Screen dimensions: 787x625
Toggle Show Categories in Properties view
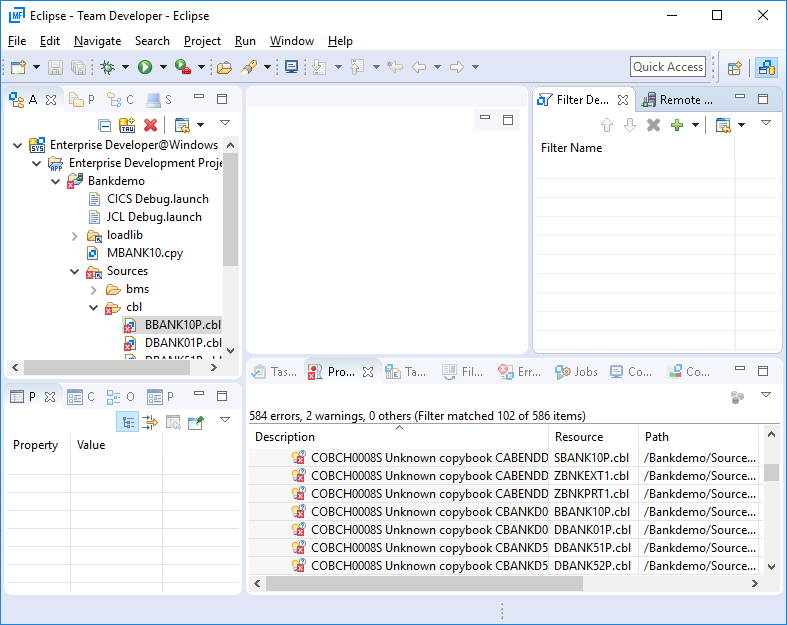tap(127, 422)
